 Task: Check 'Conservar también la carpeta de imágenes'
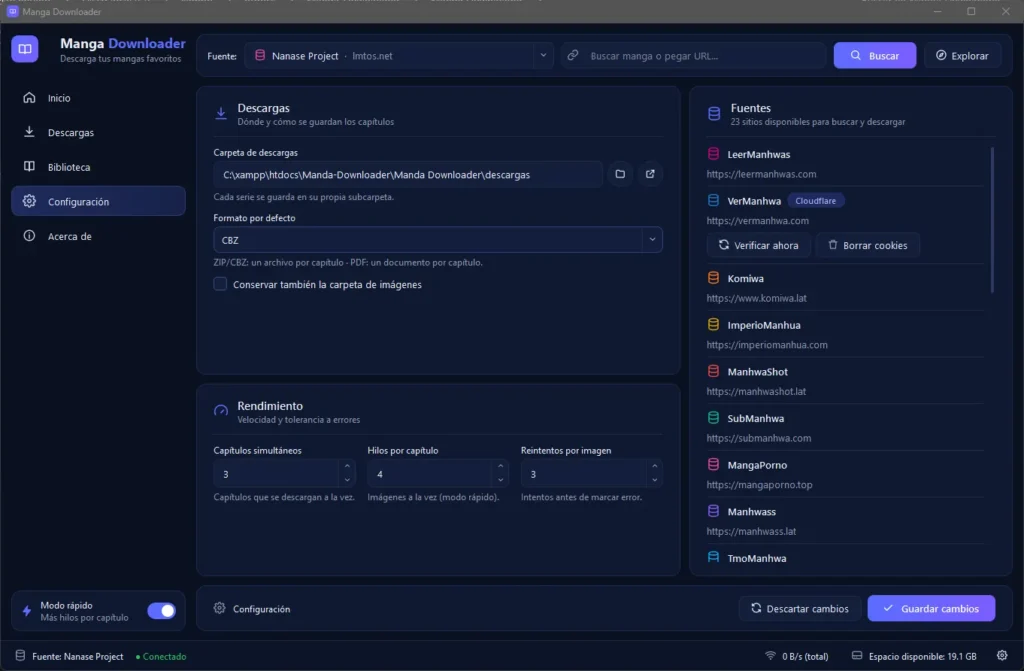click(x=220, y=284)
